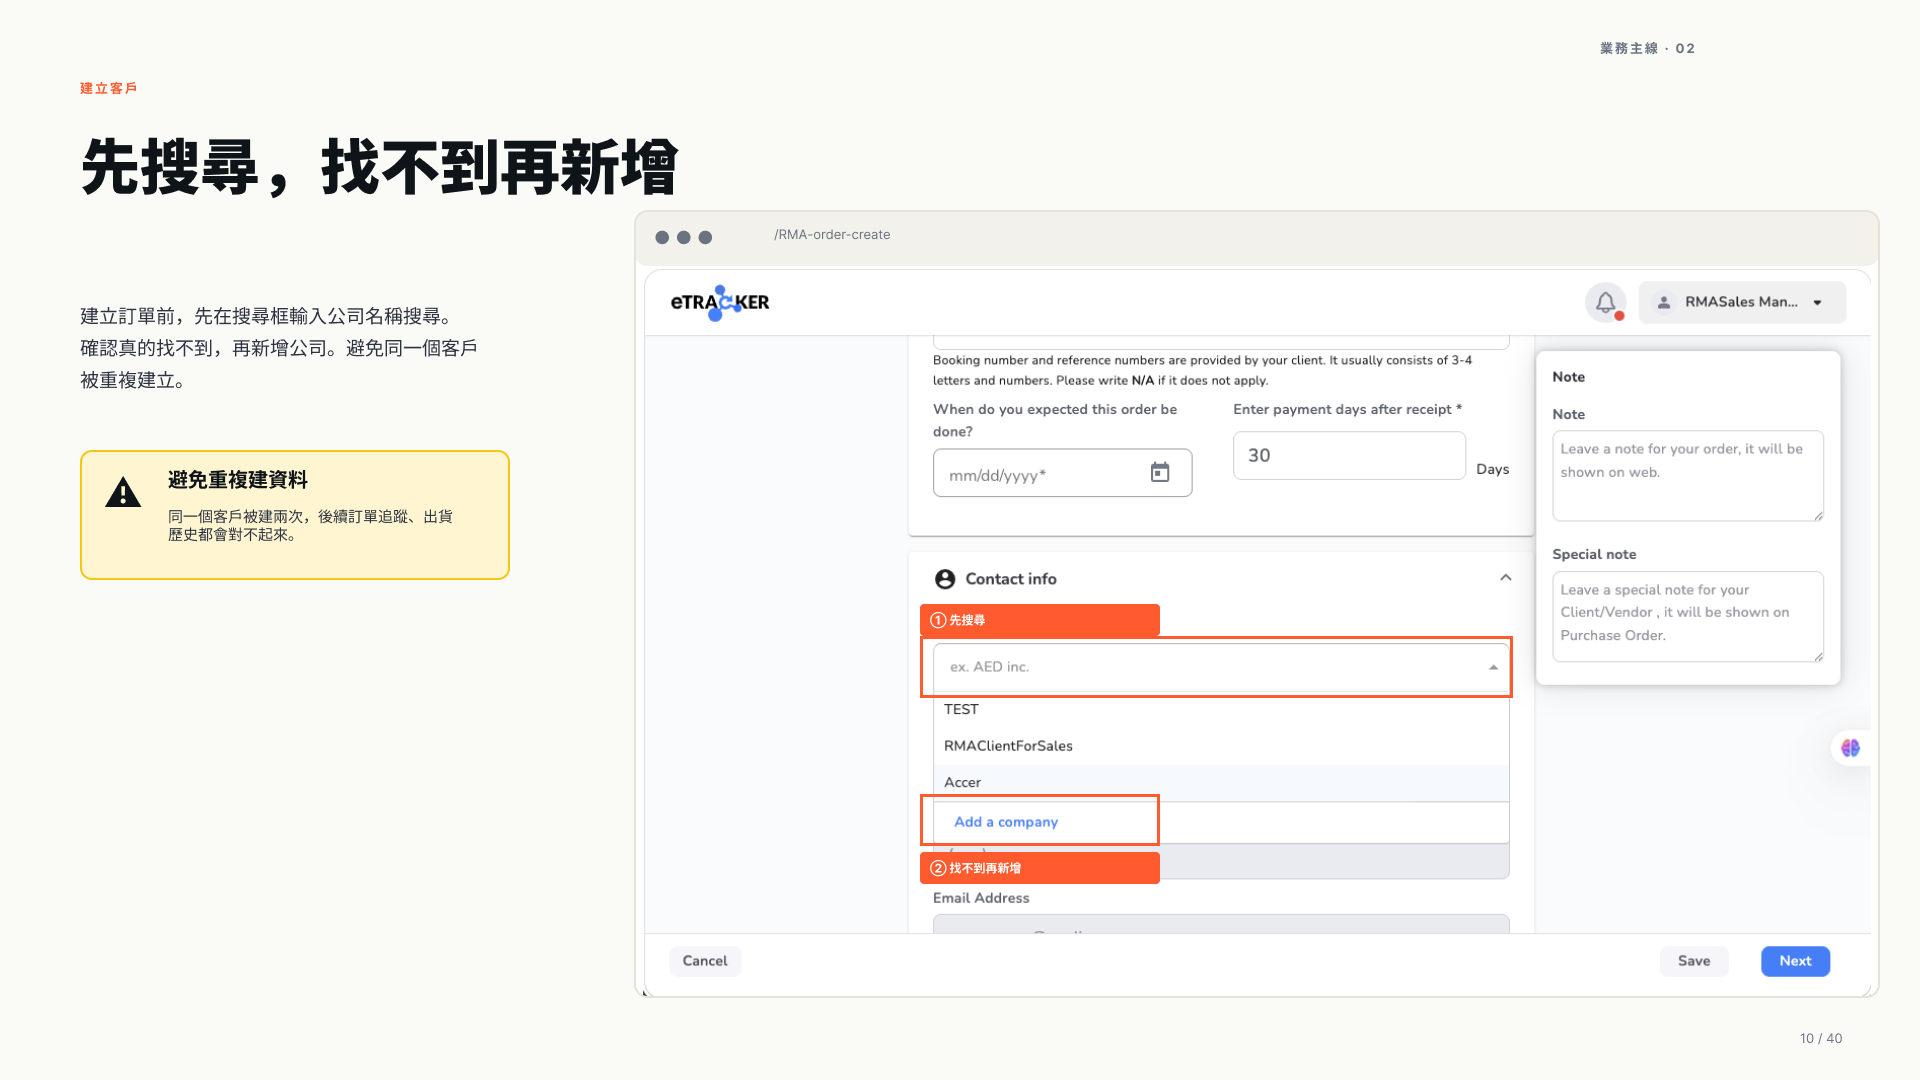Screen dimensions: 1920x1080
Task: Click the page number 10 / 40
Action: [1821, 1038]
